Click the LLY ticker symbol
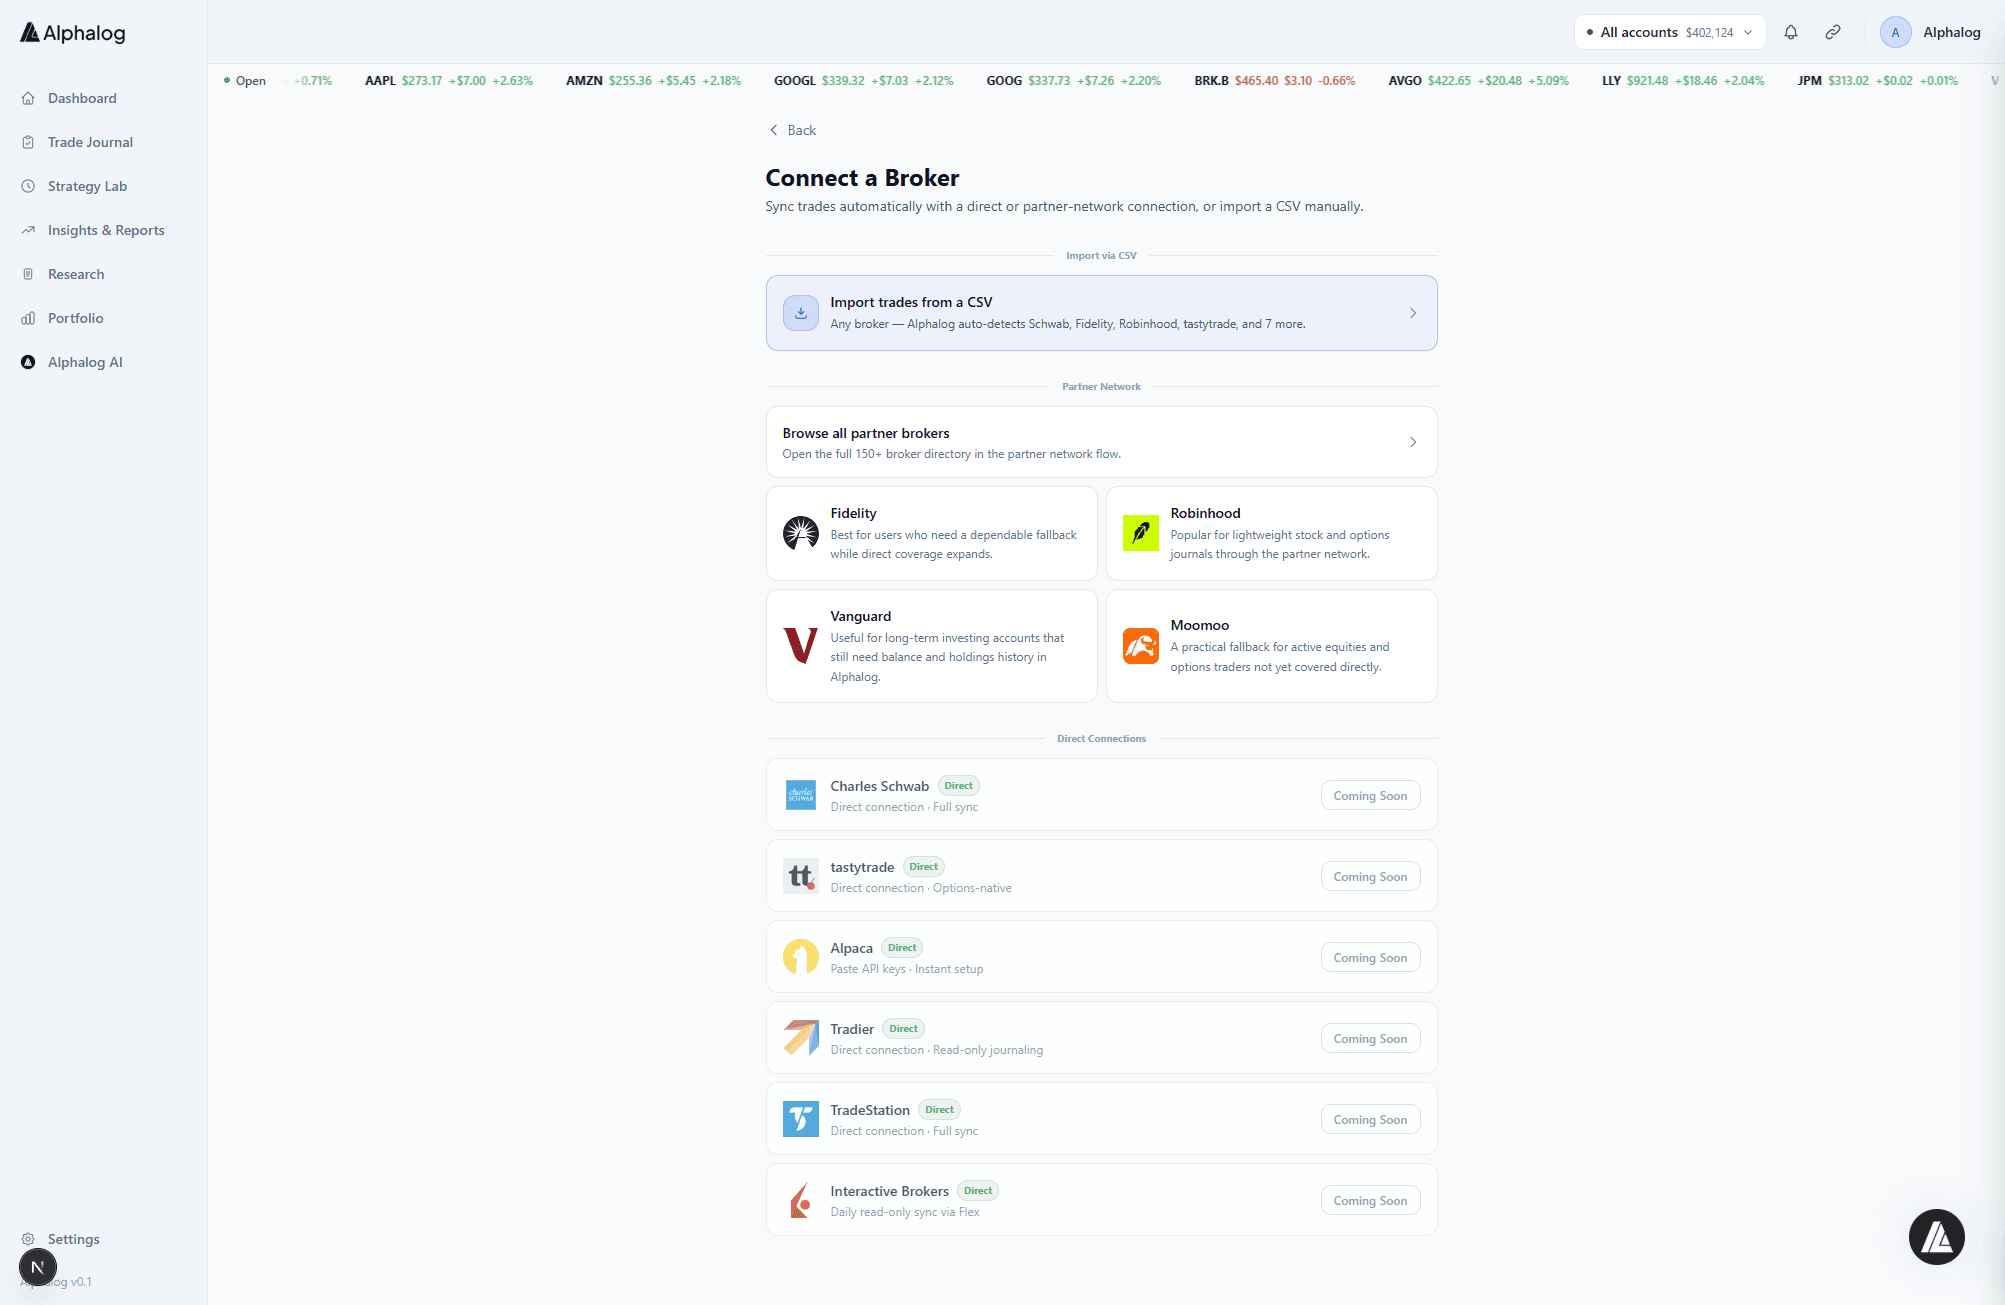This screenshot has width=2005, height=1305. 1611,81
